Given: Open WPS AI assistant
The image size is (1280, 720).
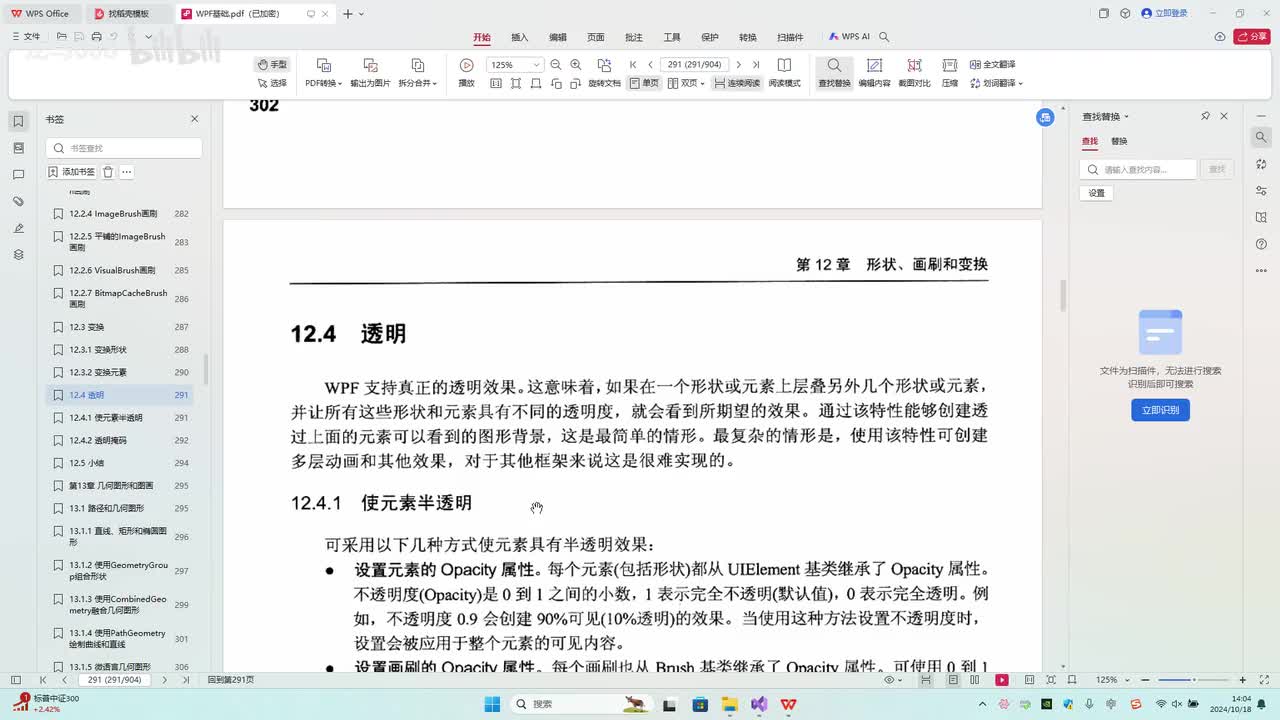Looking at the screenshot, I should pos(849,37).
